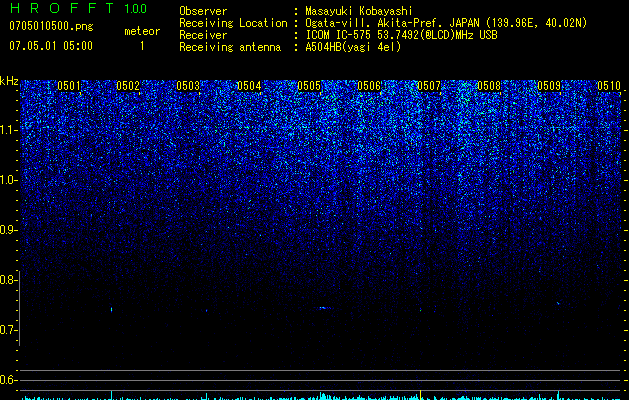Click the 0504 time marker
Viewport: 629px width, 400px height.
(249, 86)
